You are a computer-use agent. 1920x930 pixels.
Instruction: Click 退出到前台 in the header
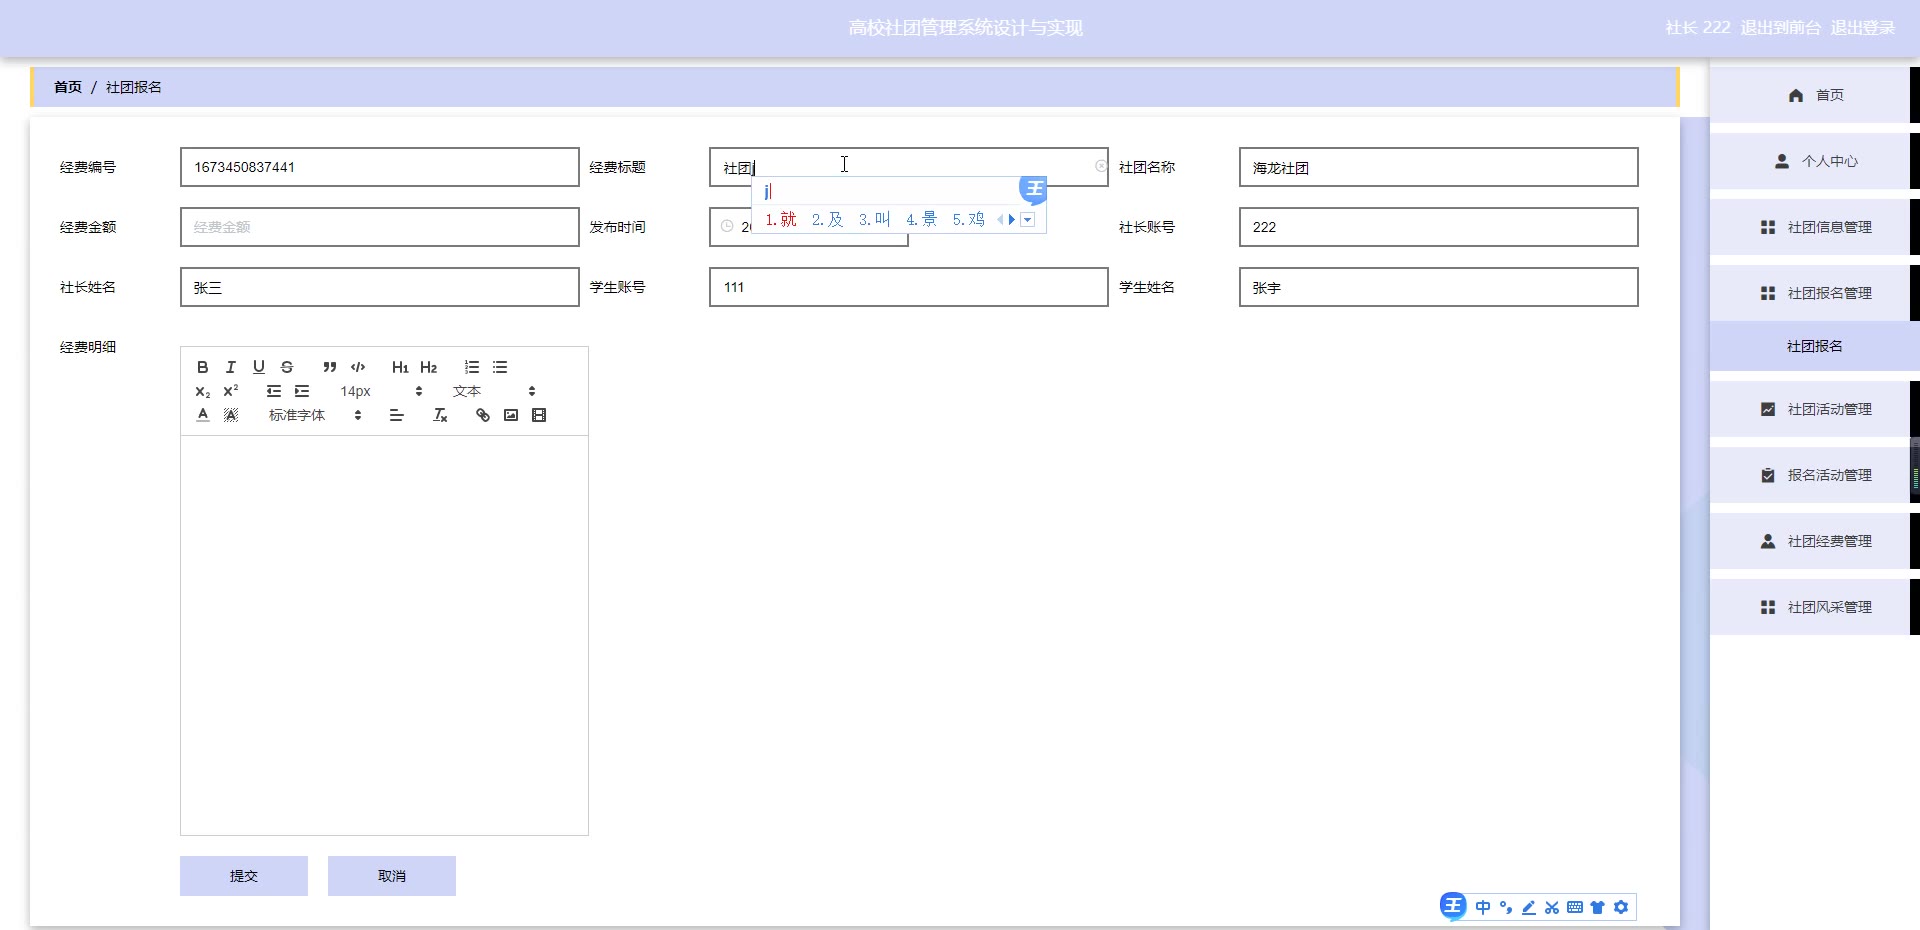(x=1781, y=28)
